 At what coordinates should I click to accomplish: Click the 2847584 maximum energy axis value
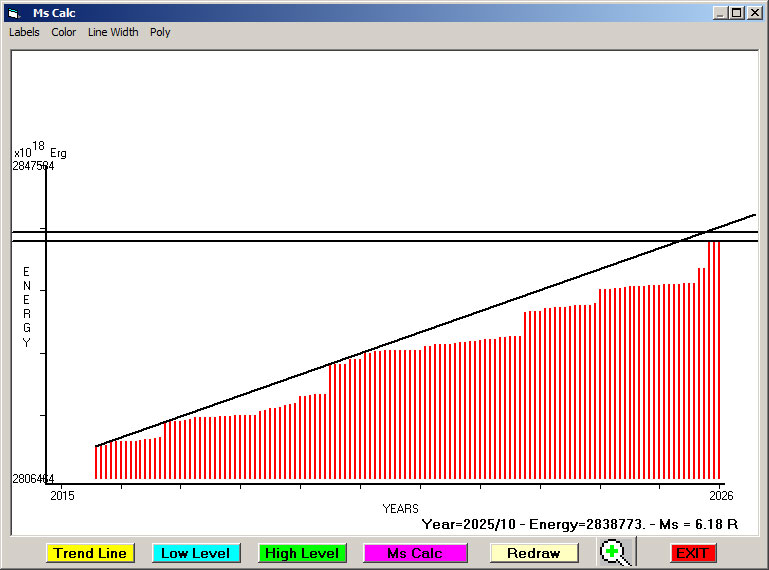tap(33, 166)
